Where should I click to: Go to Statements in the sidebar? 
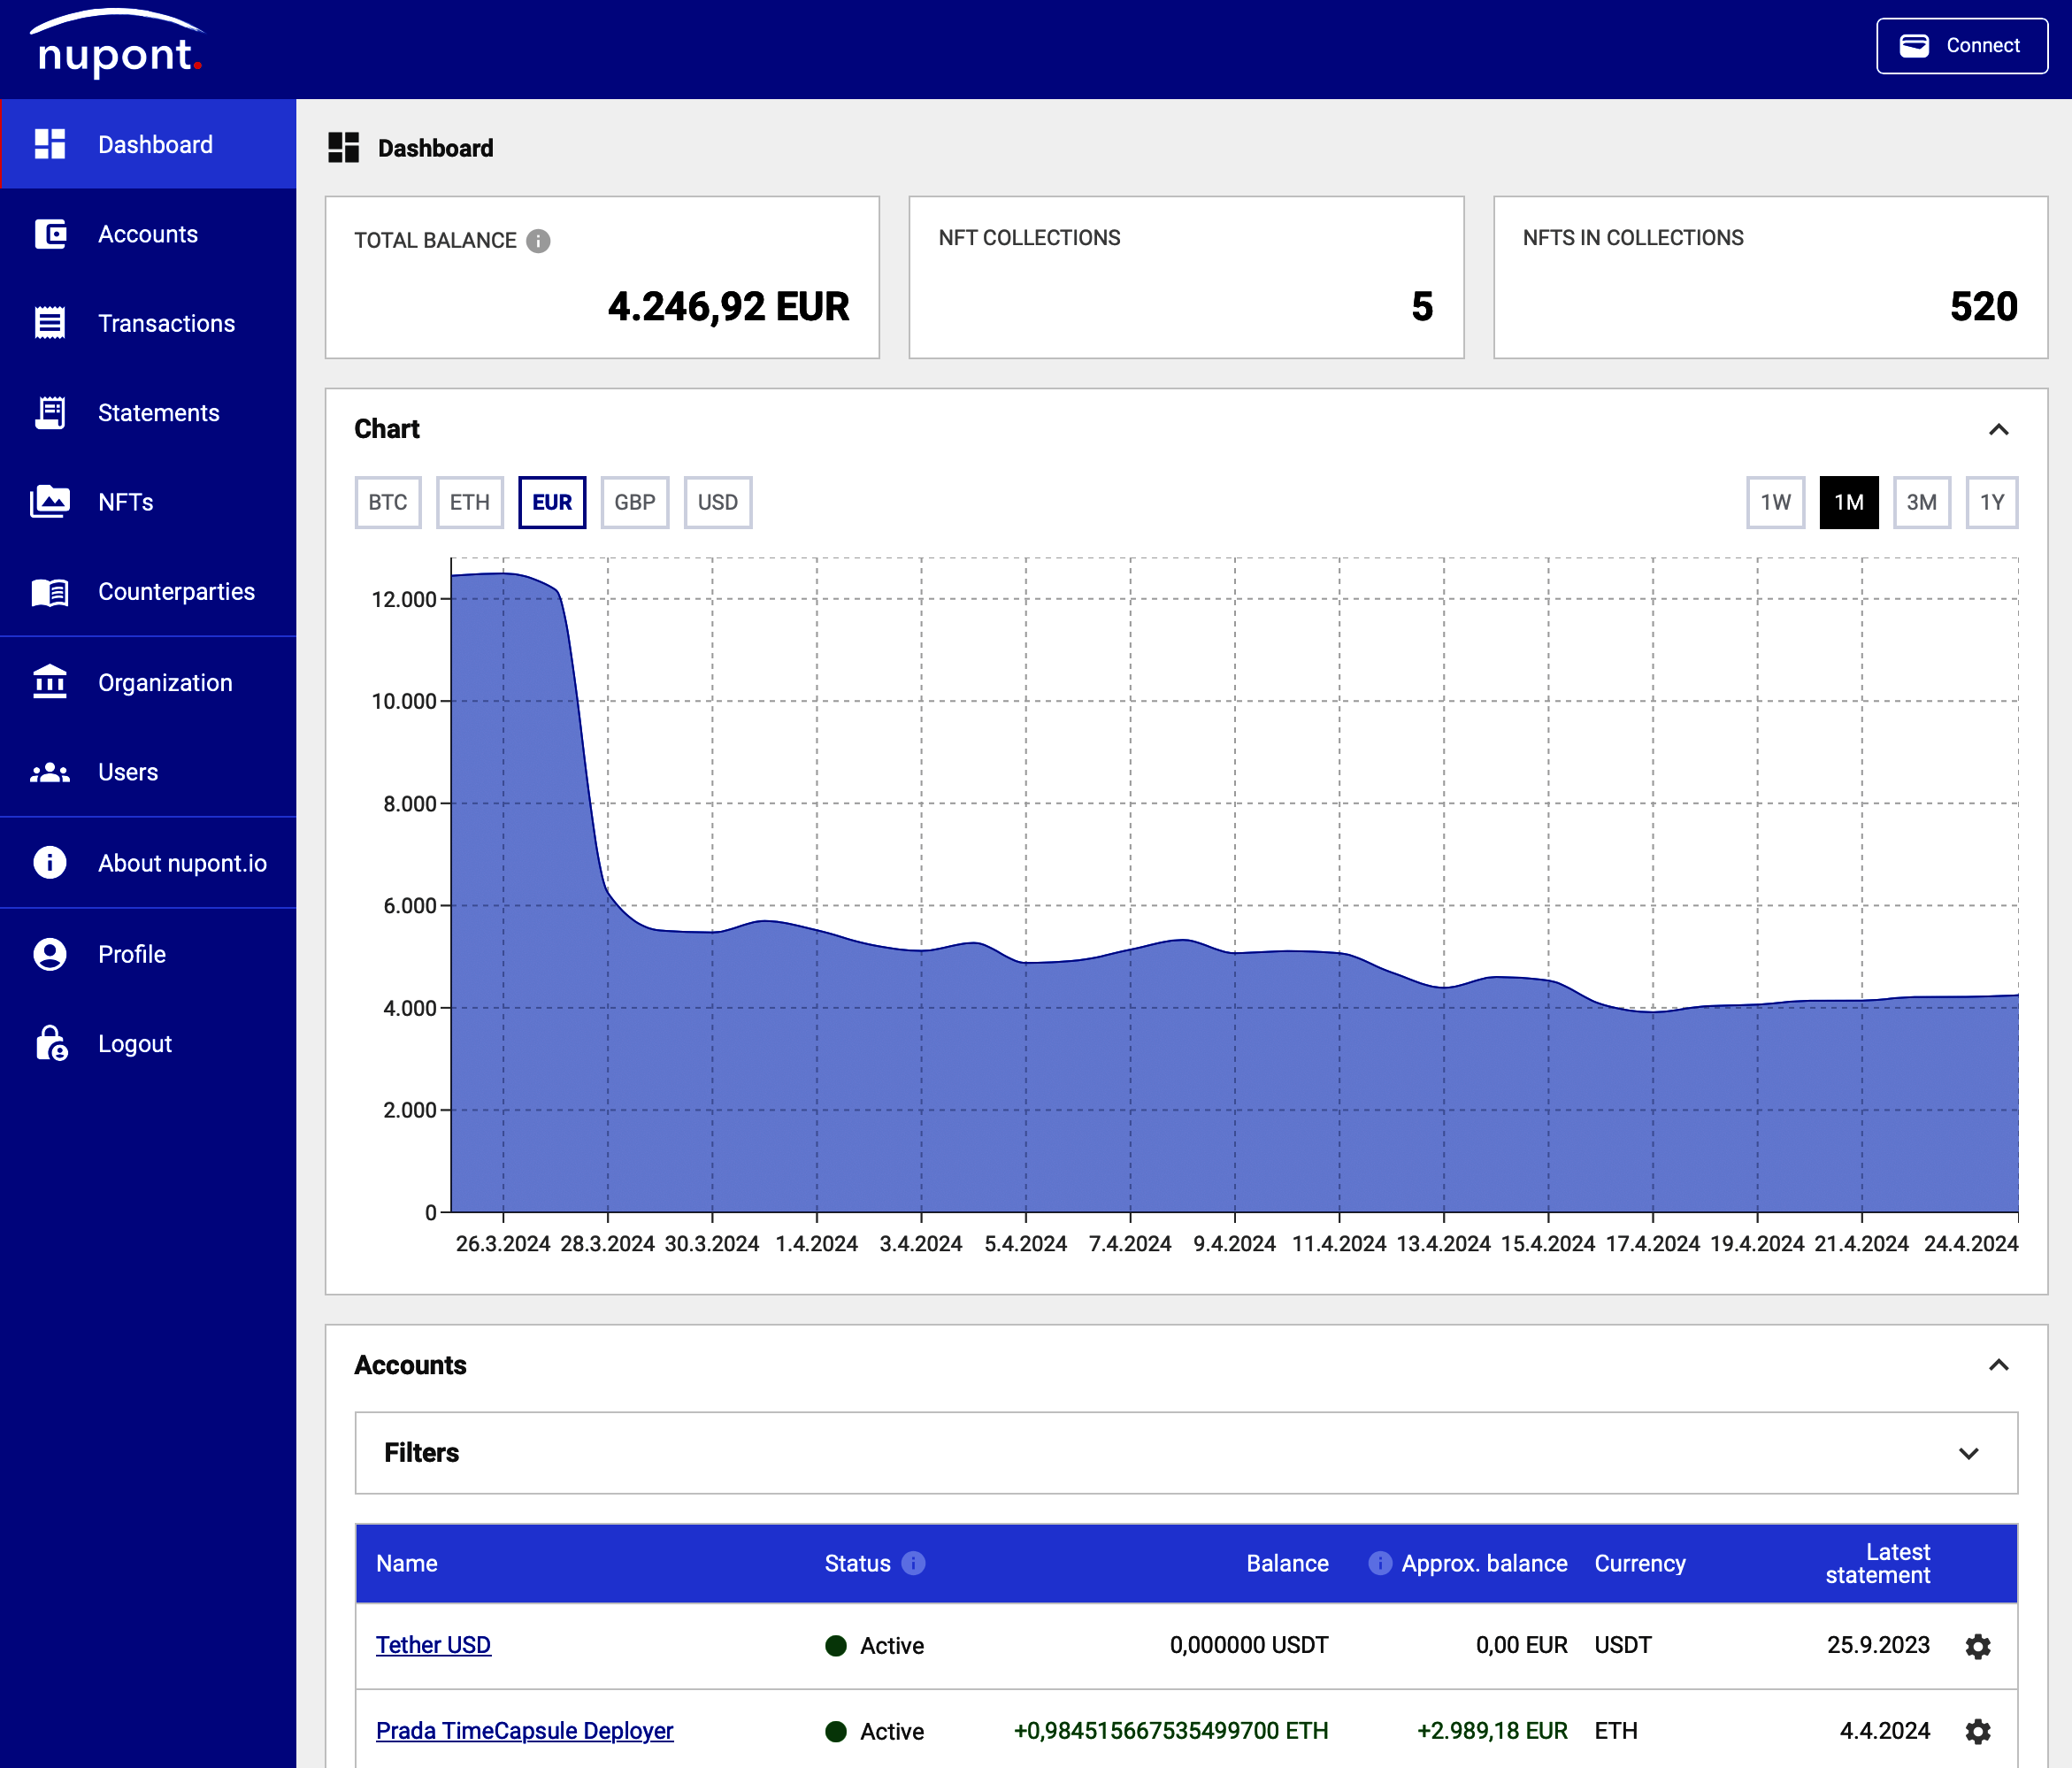point(158,413)
